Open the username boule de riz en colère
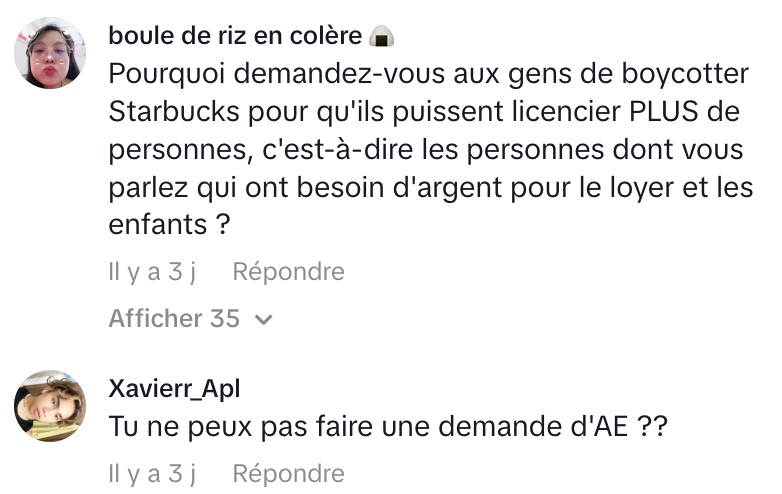The height and width of the screenshot is (494, 782). click(x=235, y=36)
